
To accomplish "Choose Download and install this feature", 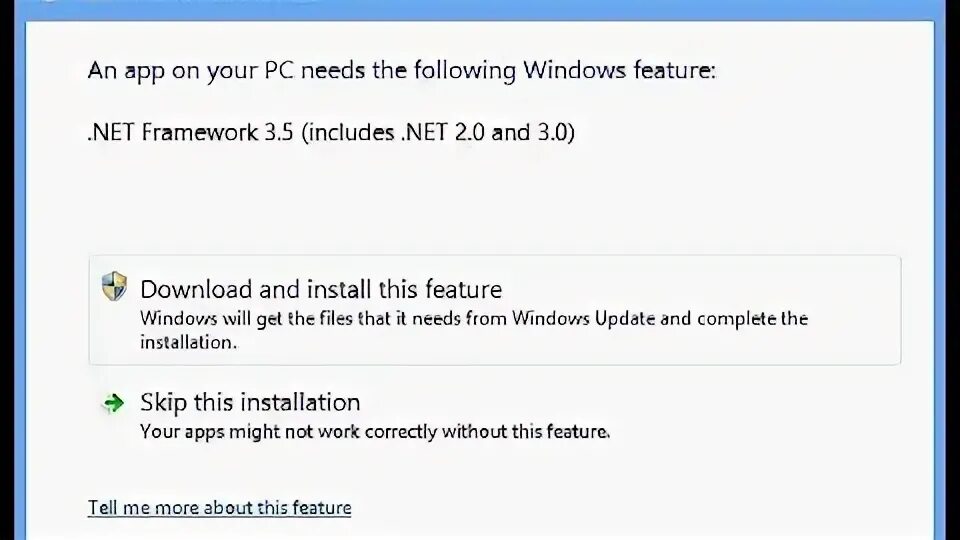I will point(321,290).
